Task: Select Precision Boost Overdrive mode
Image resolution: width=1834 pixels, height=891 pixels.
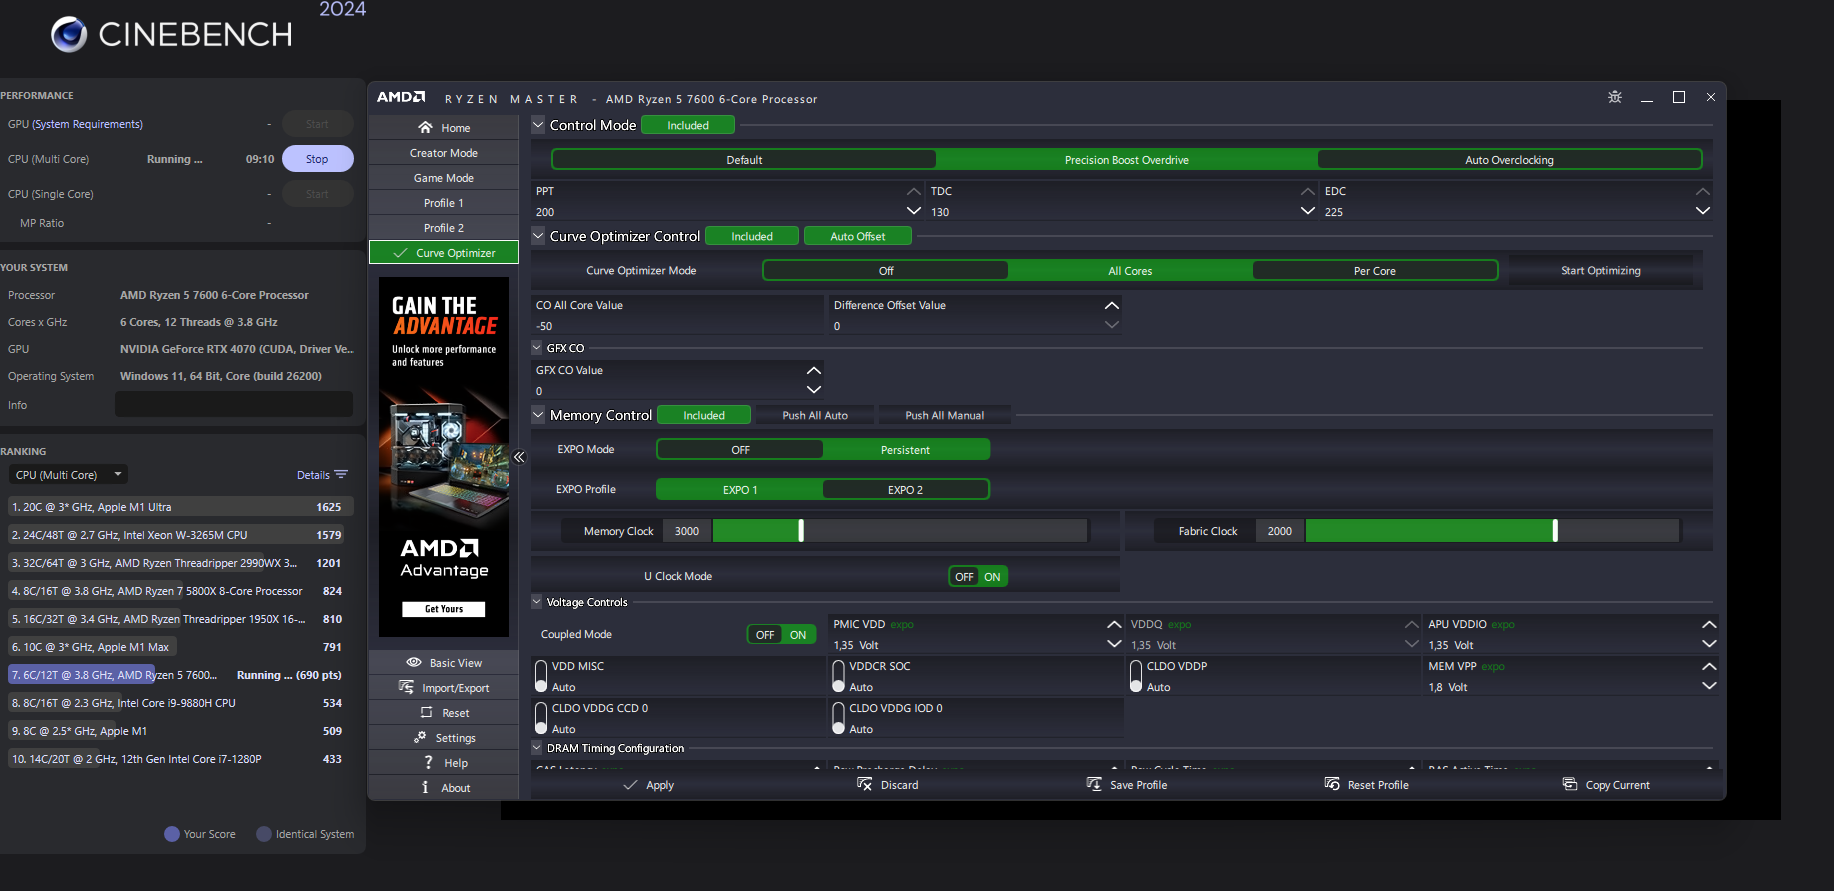Action: point(1127,160)
